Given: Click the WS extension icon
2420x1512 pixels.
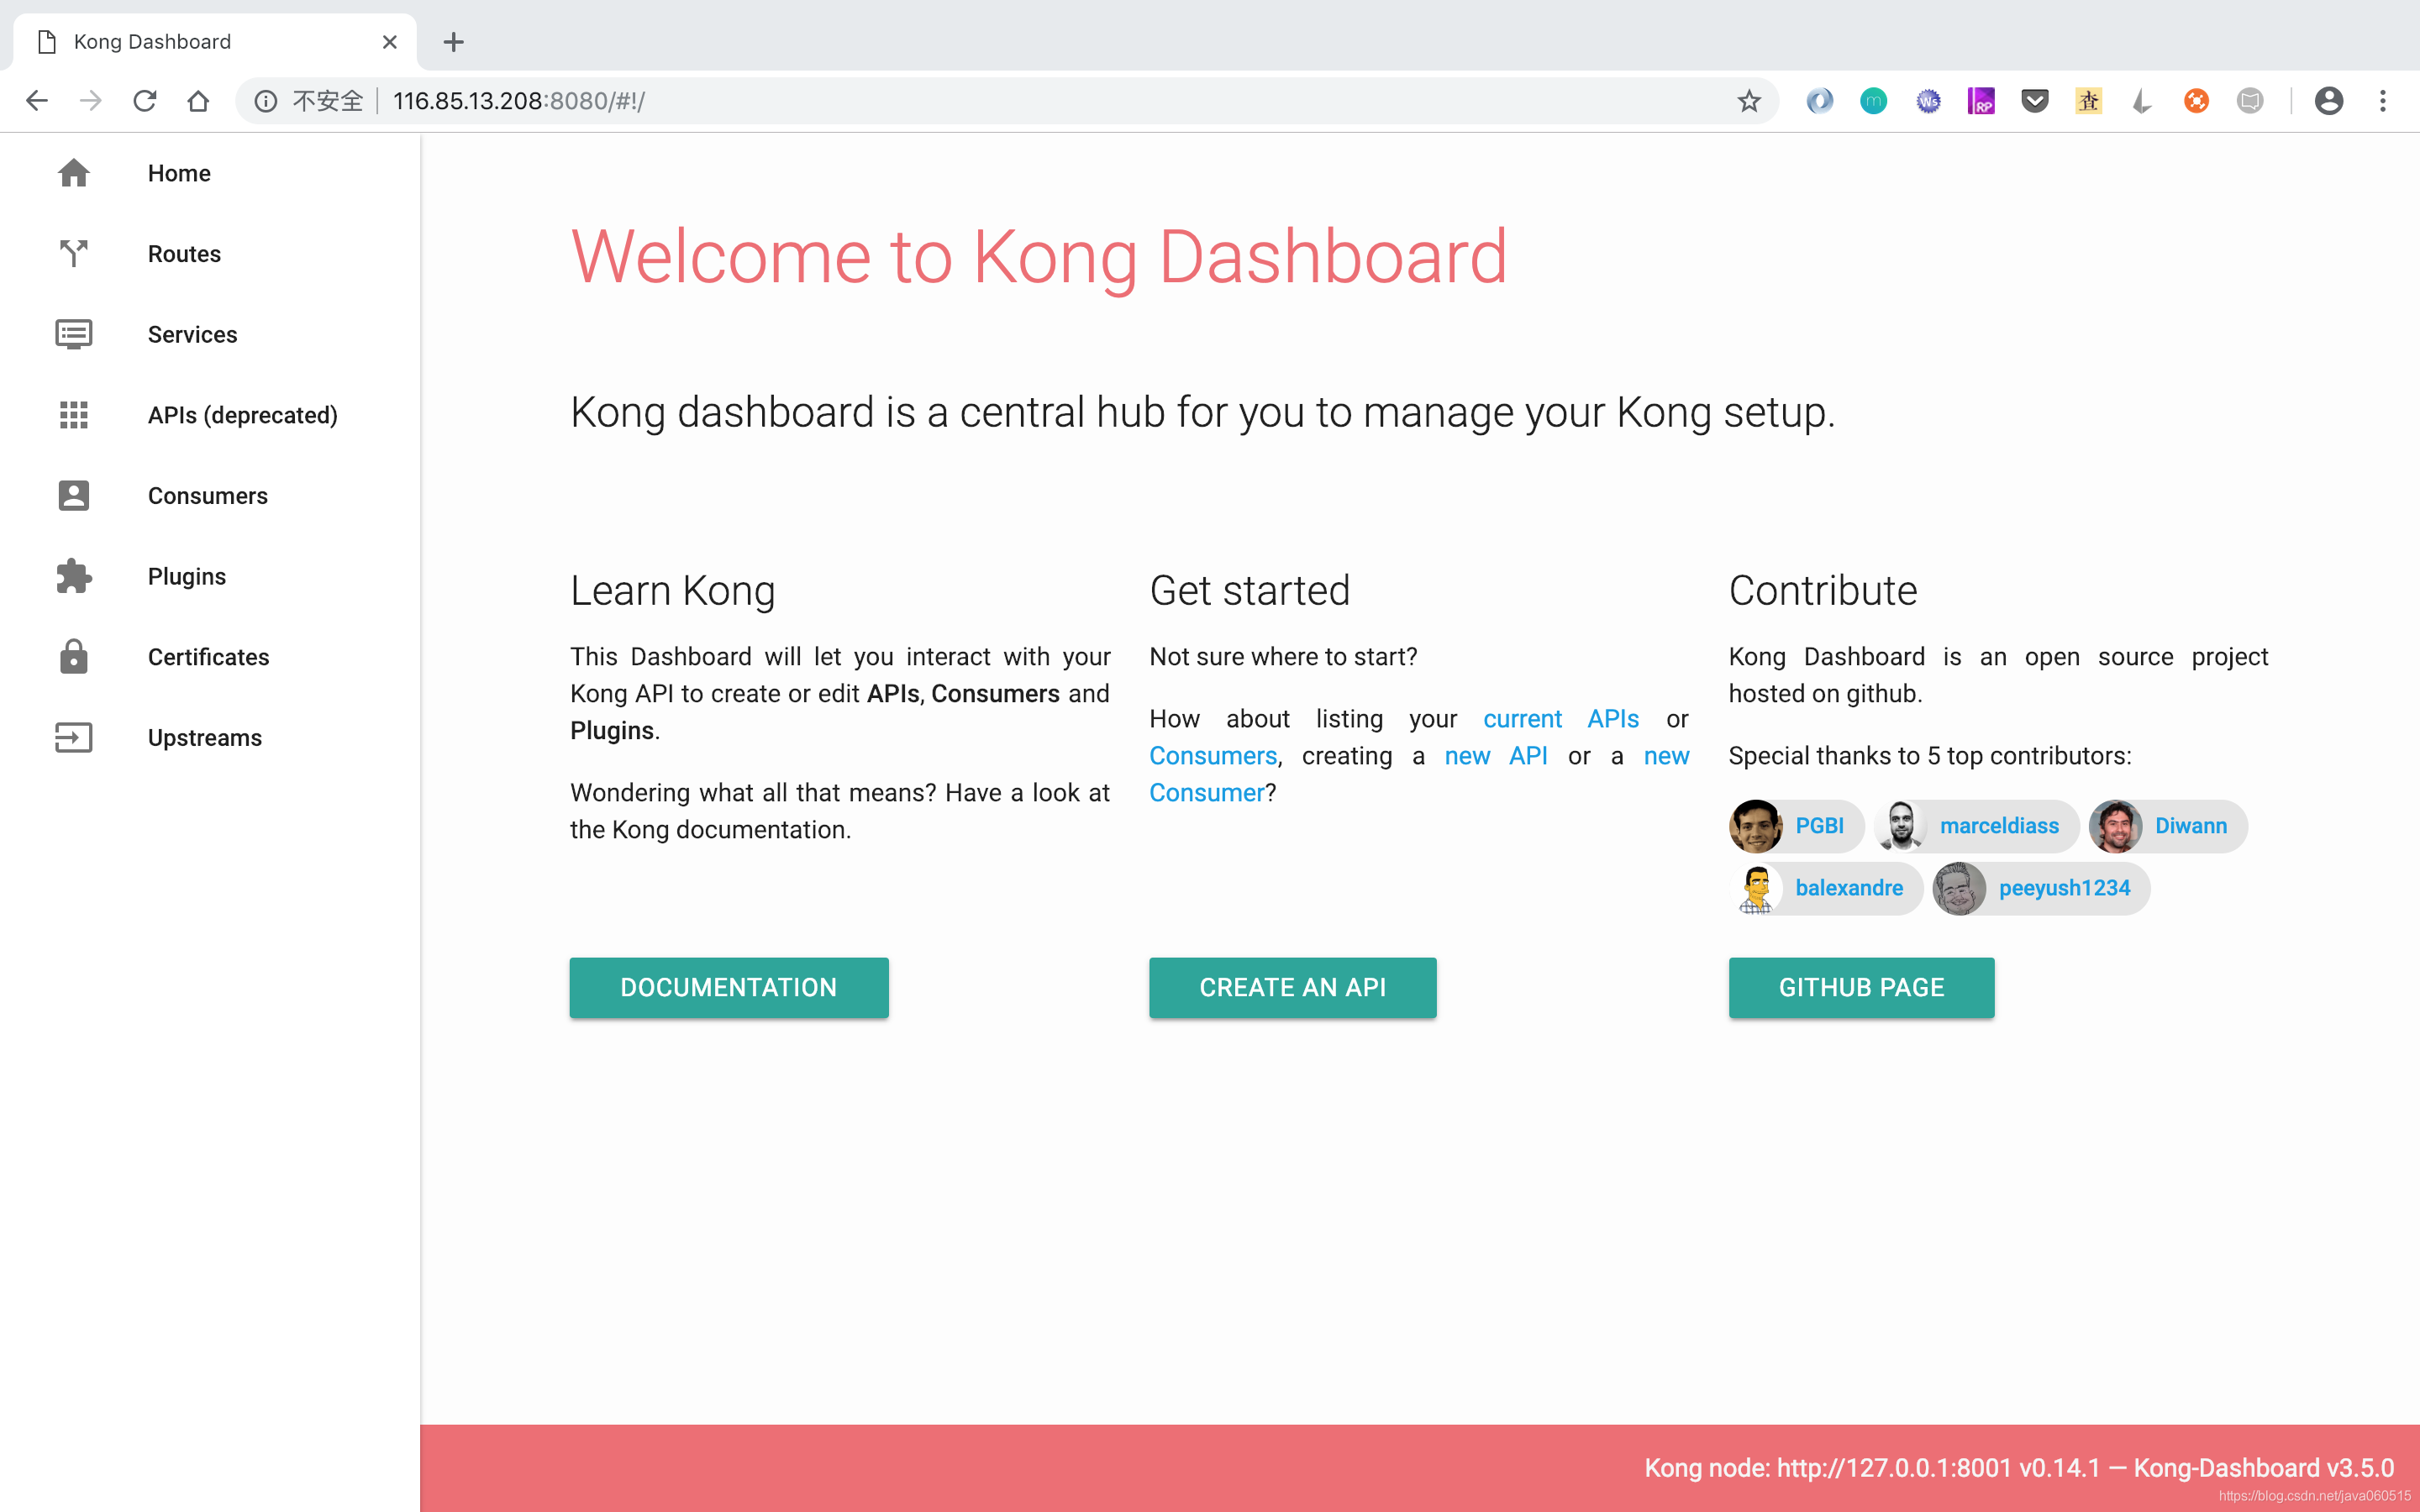Looking at the screenshot, I should tap(1928, 101).
